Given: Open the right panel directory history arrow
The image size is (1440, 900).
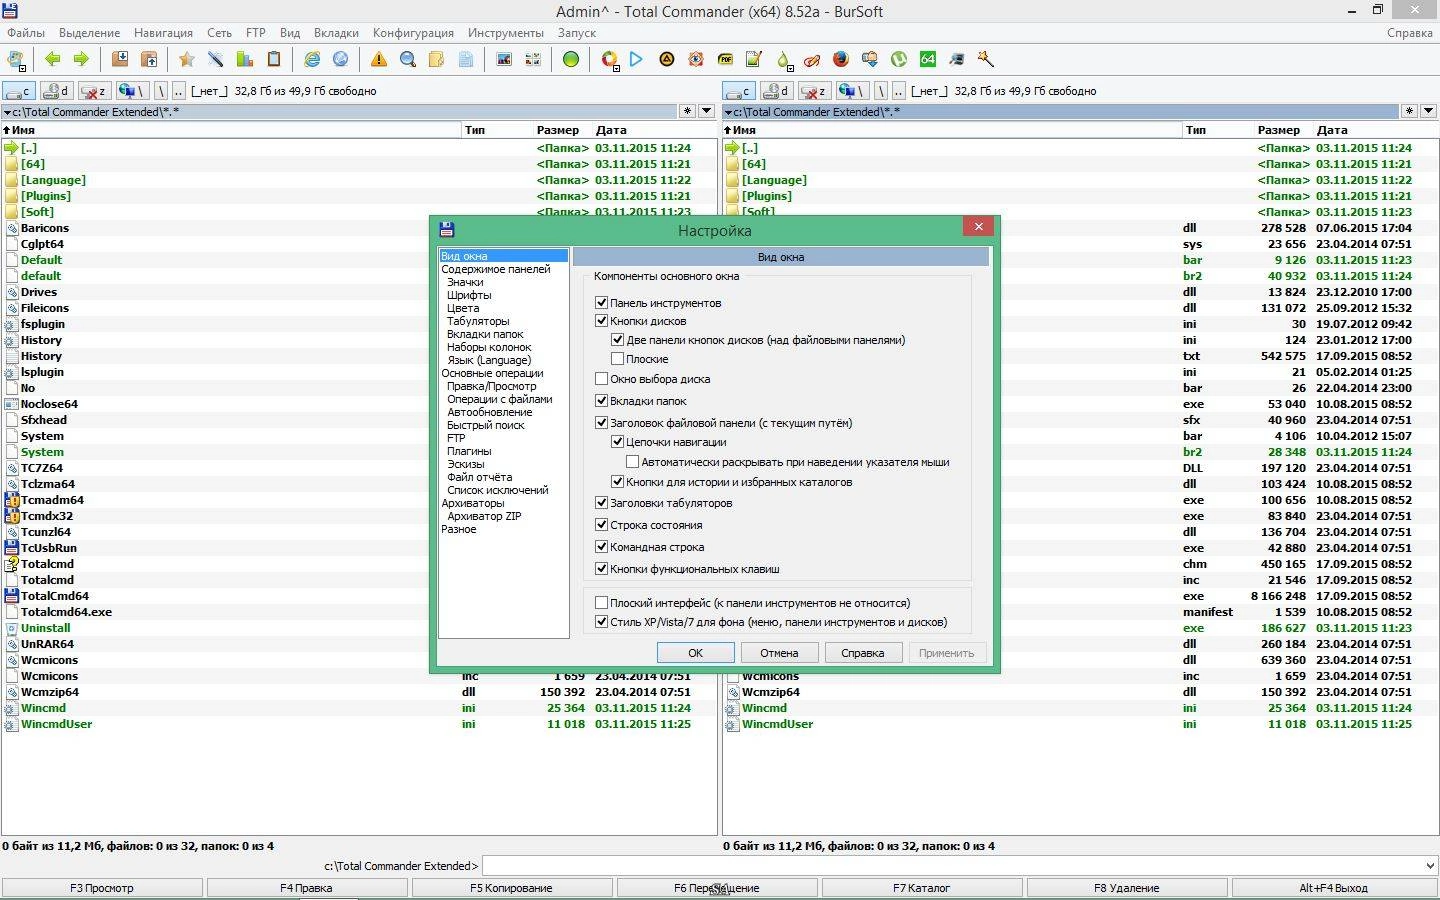Looking at the screenshot, I should pos(1428,111).
